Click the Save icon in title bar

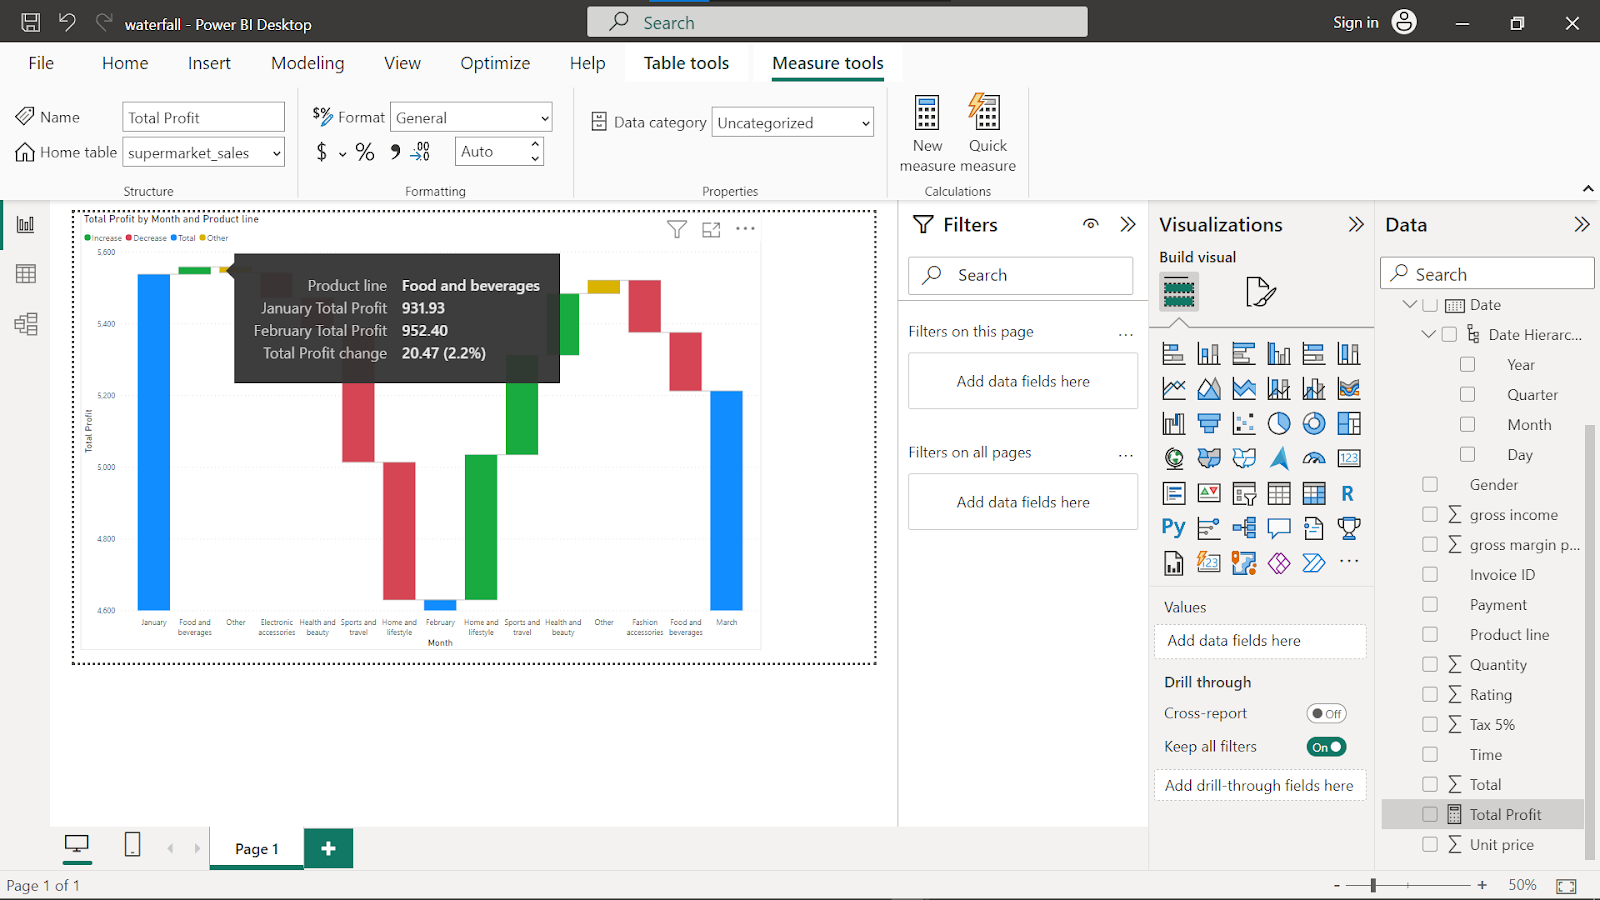(x=31, y=22)
